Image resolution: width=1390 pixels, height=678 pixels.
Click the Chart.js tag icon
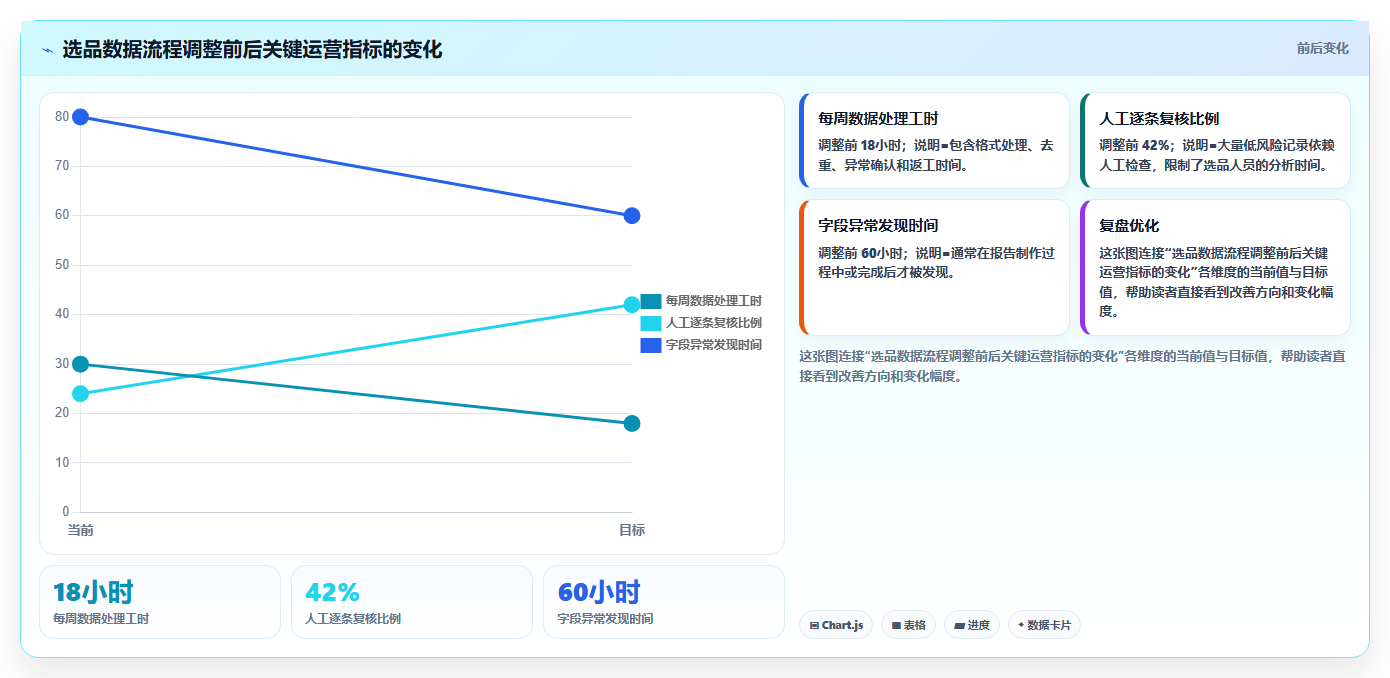coord(814,626)
